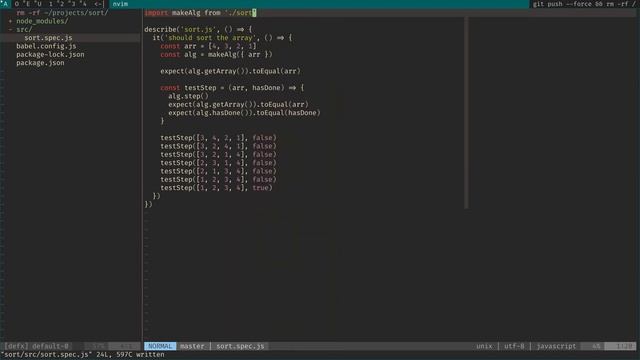The image size is (640, 360).
Task: Click the javascript filetype indicator
Action: pyautogui.click(x=556, y=346)
